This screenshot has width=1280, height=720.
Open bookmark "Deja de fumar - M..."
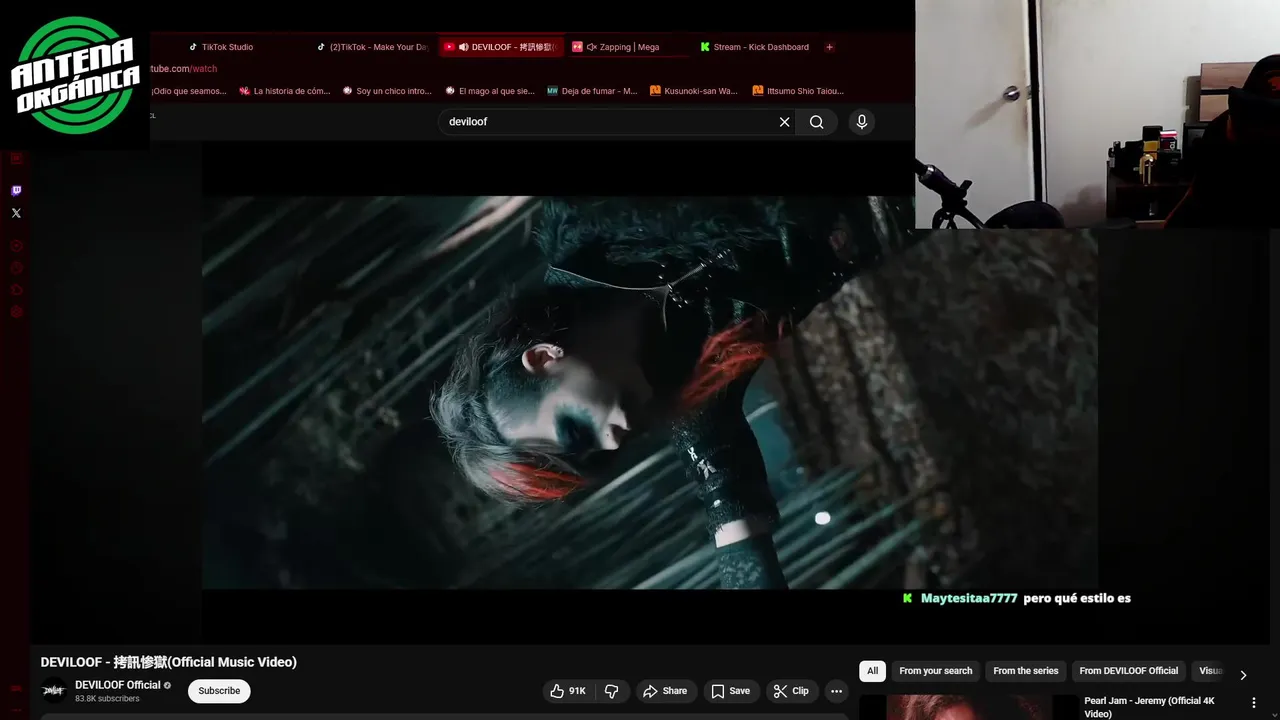coord(592,91)
